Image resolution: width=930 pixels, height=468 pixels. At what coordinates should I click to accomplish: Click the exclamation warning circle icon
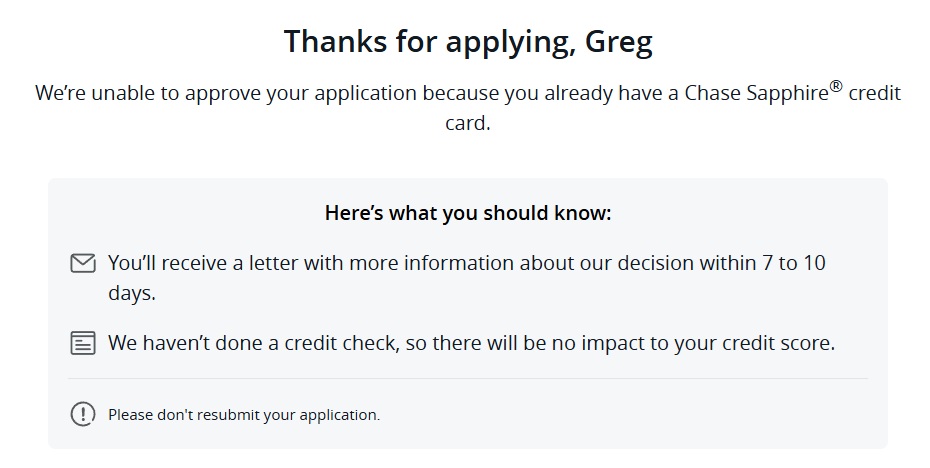[x=83, y=413]
